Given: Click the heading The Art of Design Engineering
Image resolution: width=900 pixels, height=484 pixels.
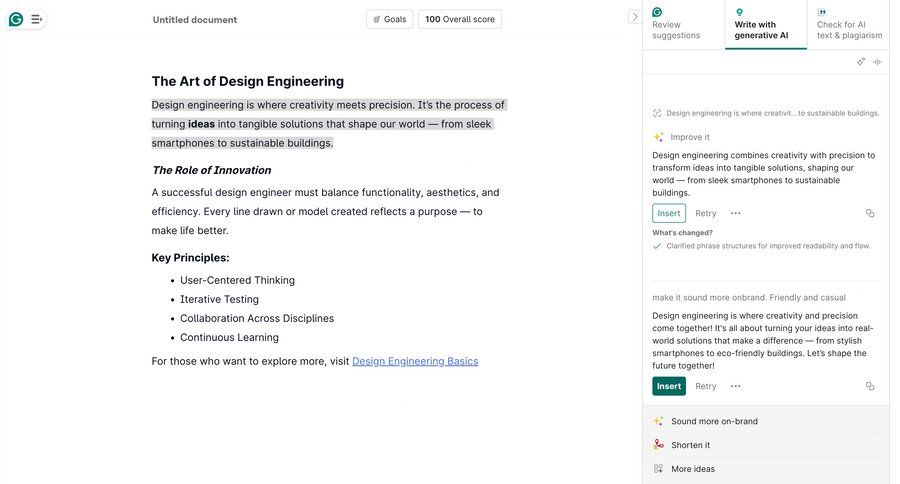Looking at the screenshot, I should click(248, 81).
